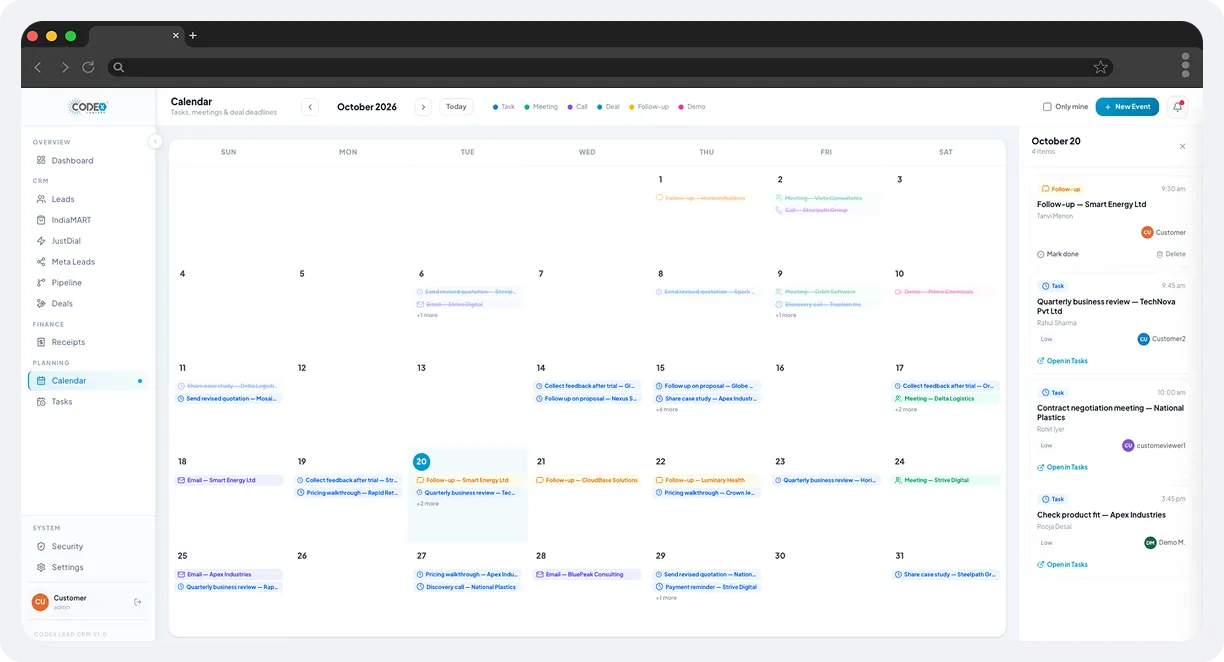Open the Receipts menu item

pyautogui.click(x=88, y=342)
